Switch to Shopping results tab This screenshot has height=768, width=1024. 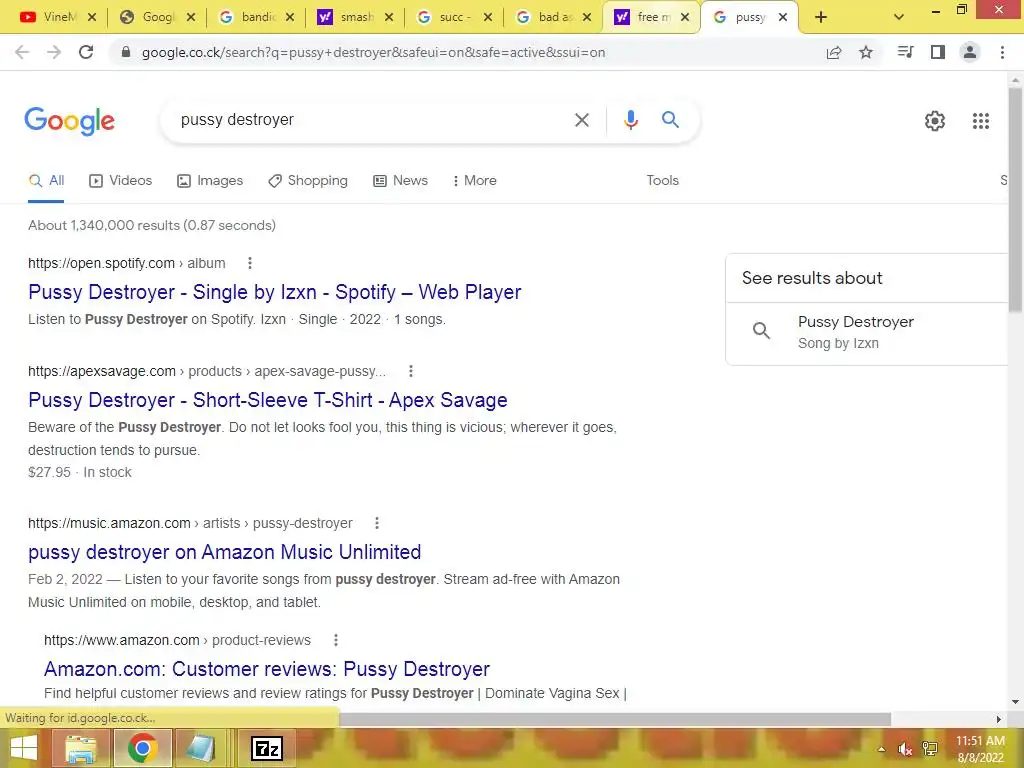tap(308, 181)
